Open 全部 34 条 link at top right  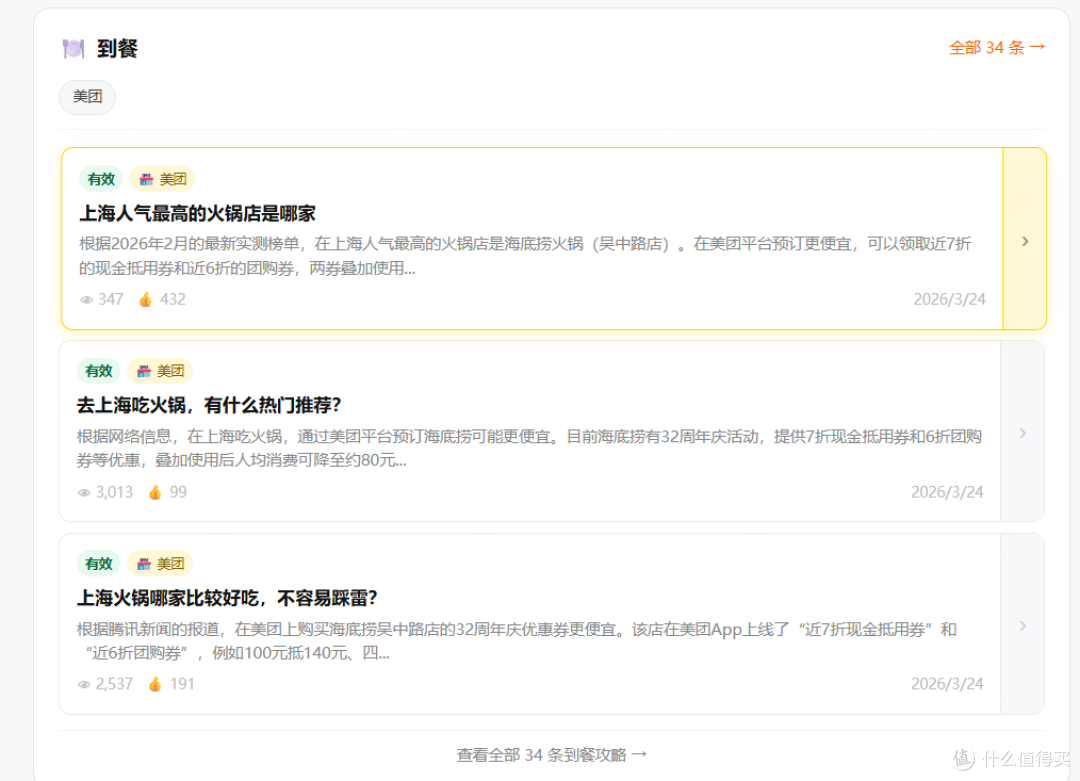997,48
